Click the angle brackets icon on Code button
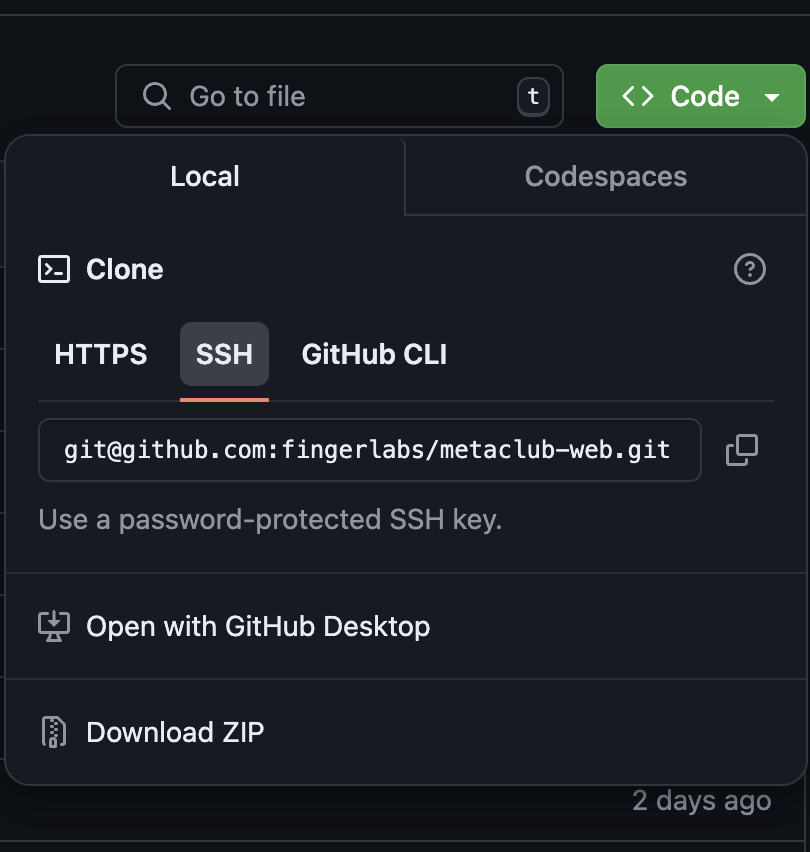Screen dimensions: 810x852 638,96
